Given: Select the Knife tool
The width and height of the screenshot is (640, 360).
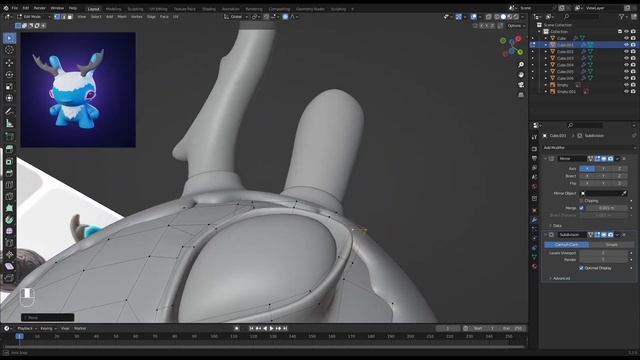Looking at the screenshot, I should click(x=9, y=196).
